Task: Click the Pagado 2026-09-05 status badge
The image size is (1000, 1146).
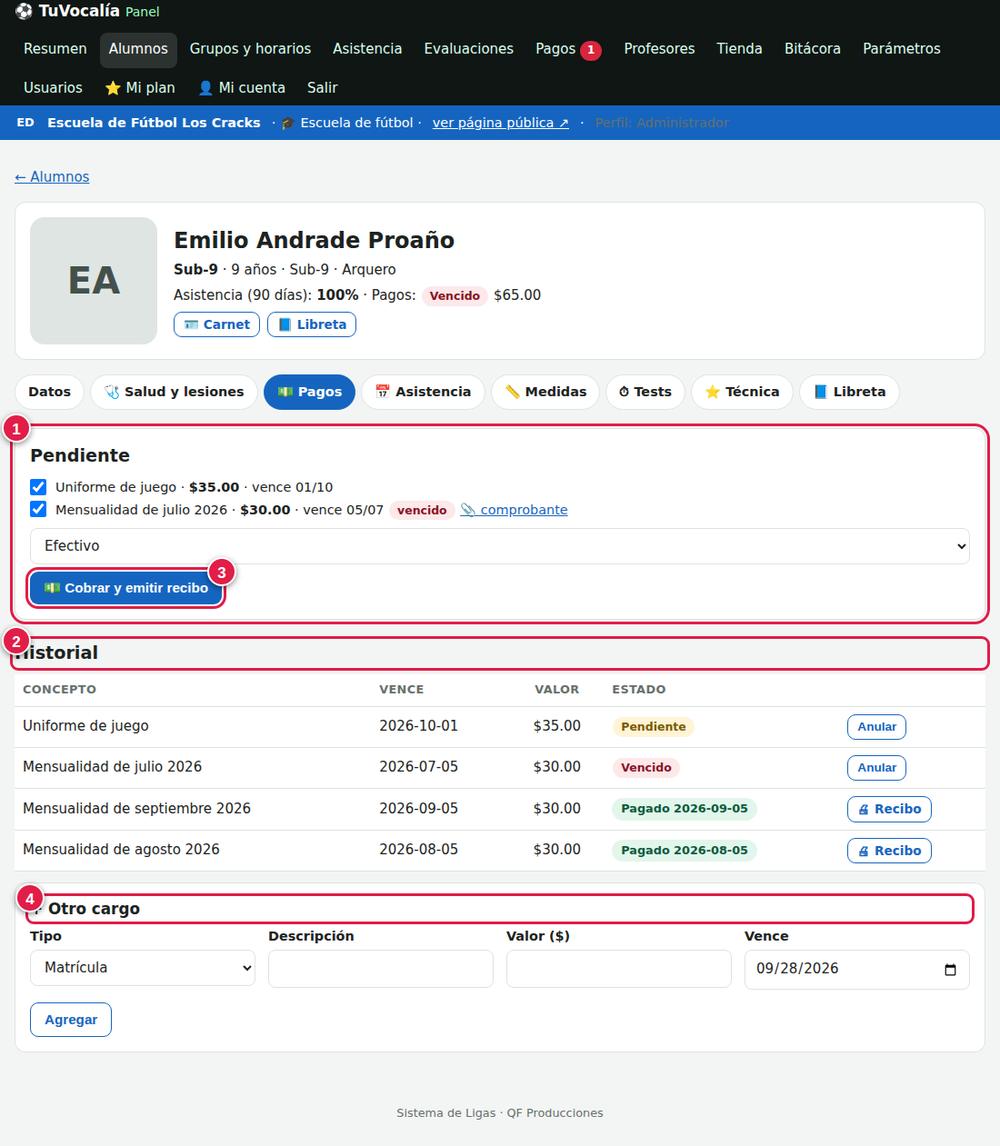Action: click(684, 809)
